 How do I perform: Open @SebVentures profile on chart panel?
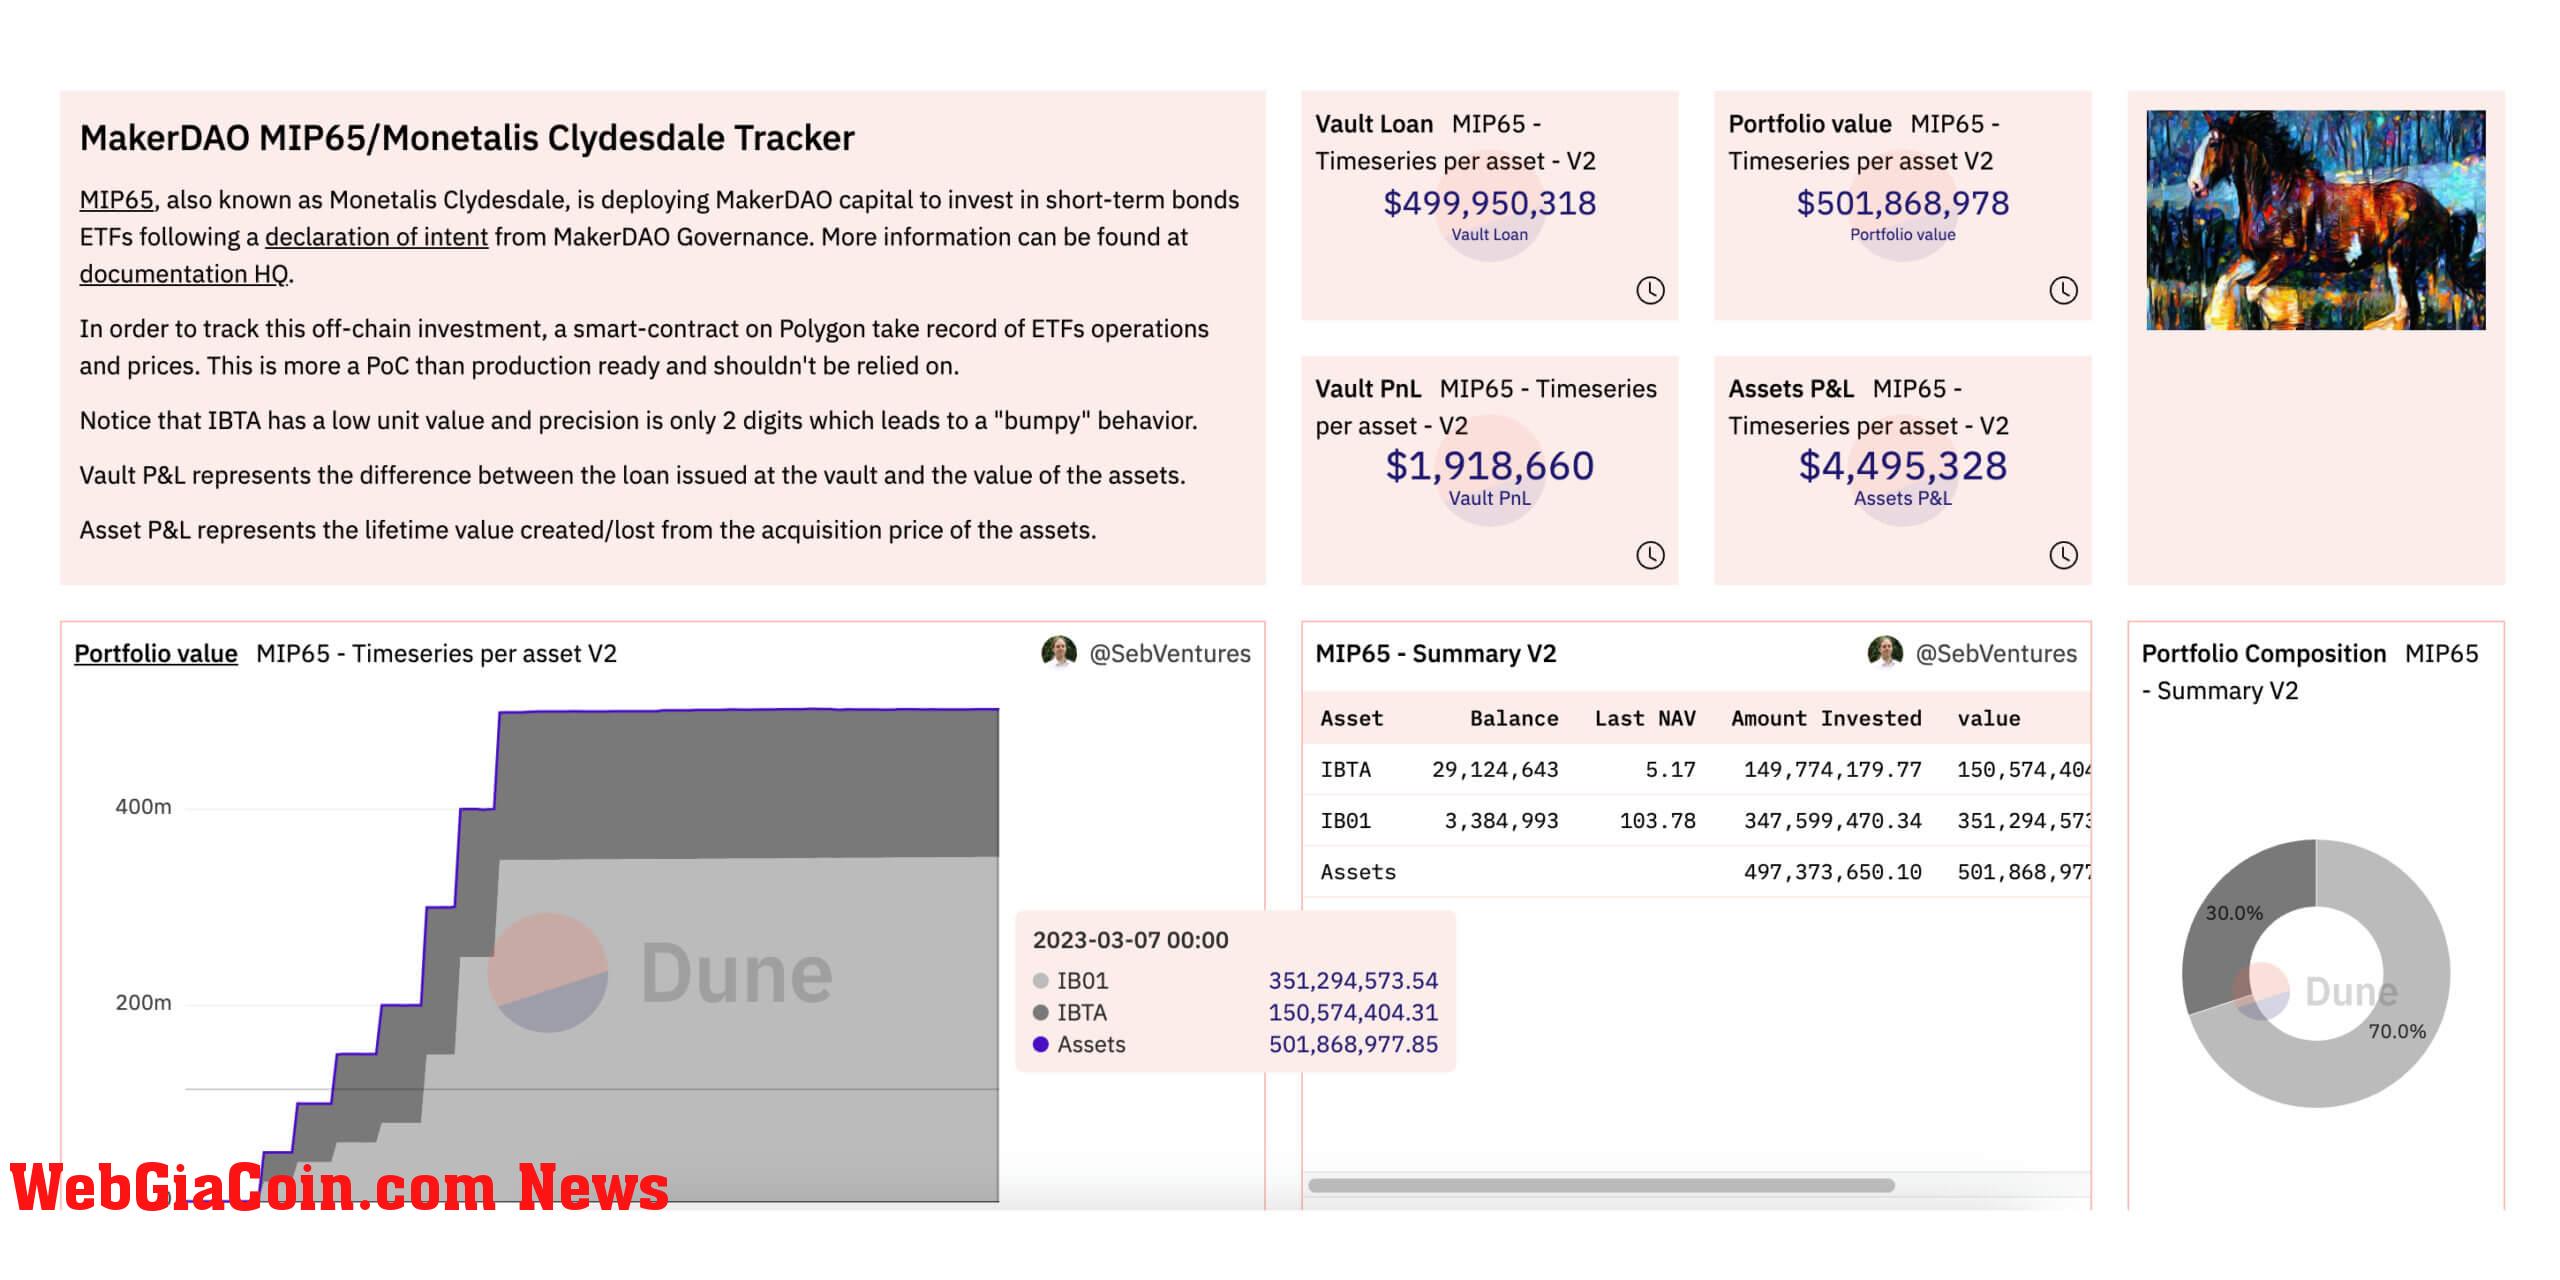[1169, 653]
